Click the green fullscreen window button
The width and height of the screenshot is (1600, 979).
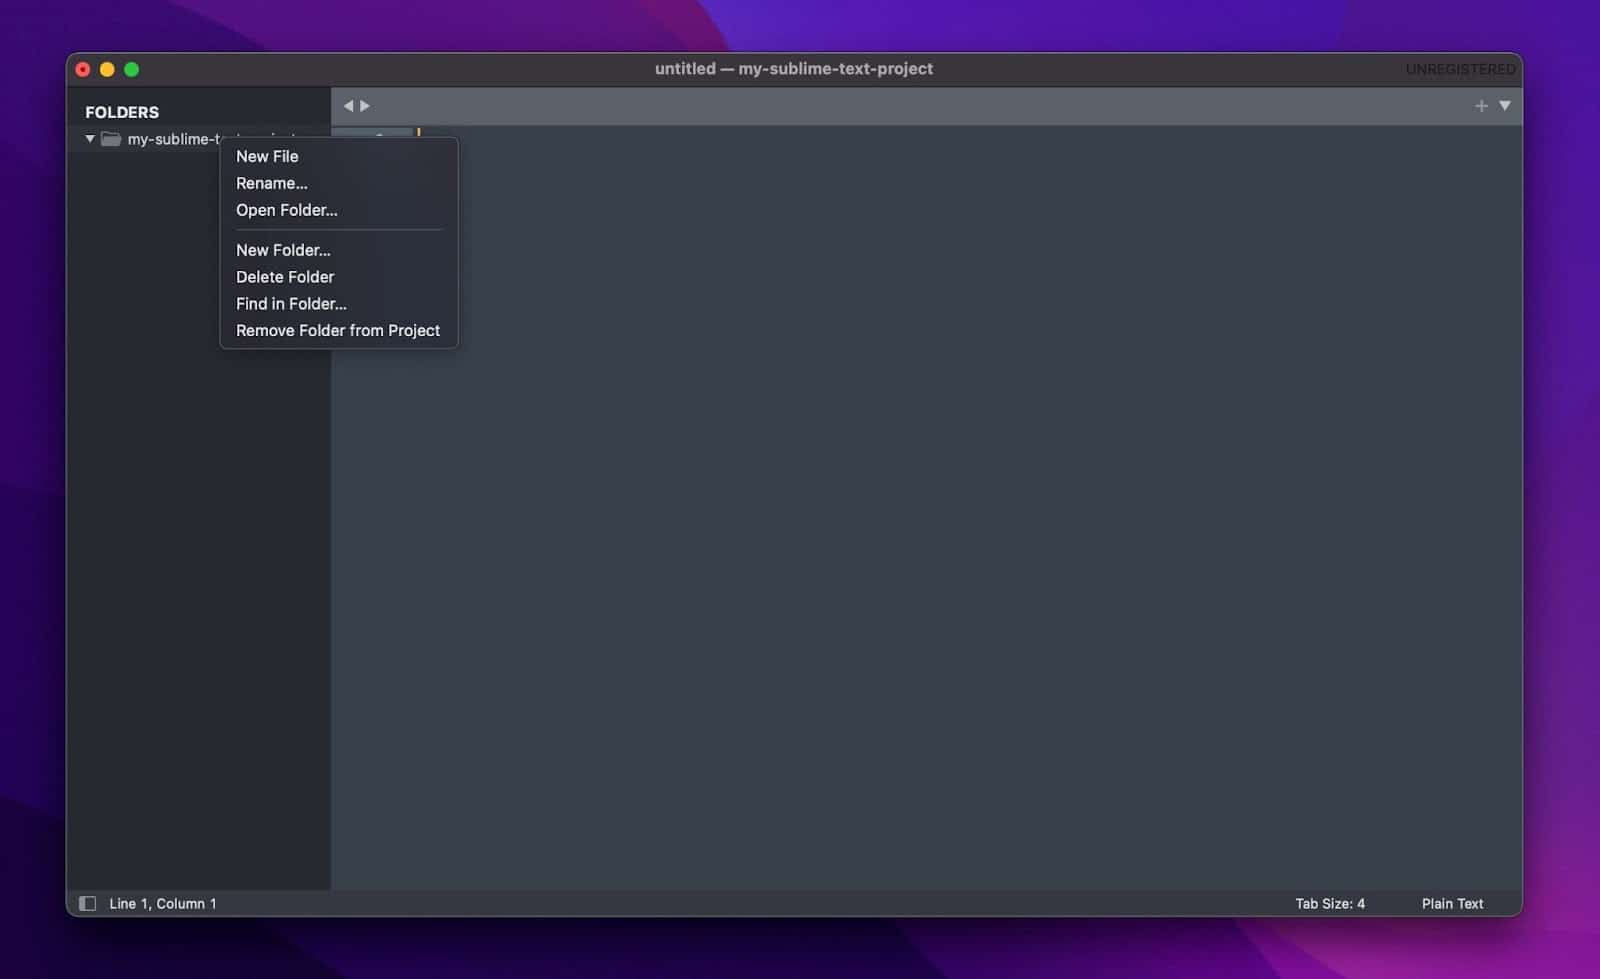pos(131,69)
